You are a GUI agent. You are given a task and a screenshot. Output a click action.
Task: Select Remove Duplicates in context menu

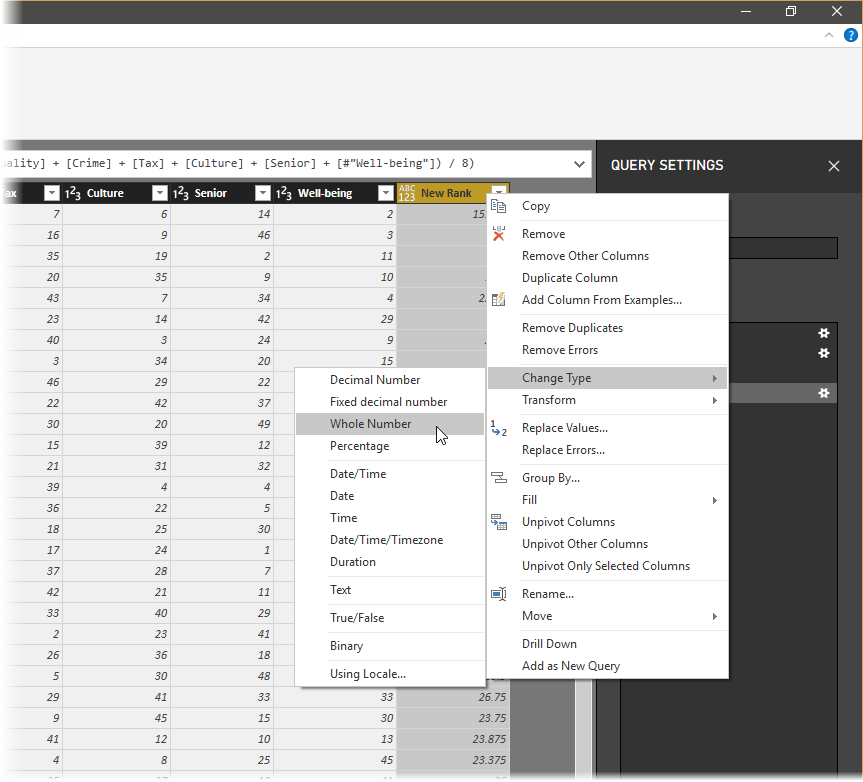572,328
